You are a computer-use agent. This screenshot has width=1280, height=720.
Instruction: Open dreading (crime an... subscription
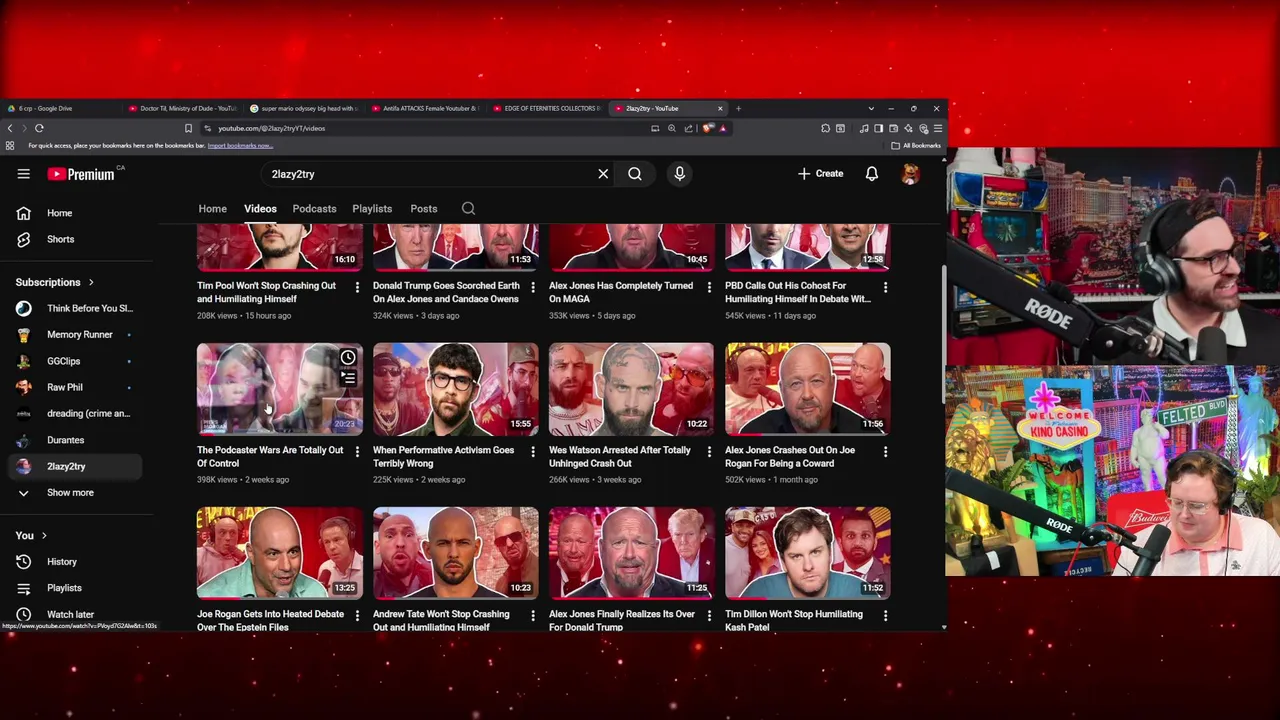point(75,414)
